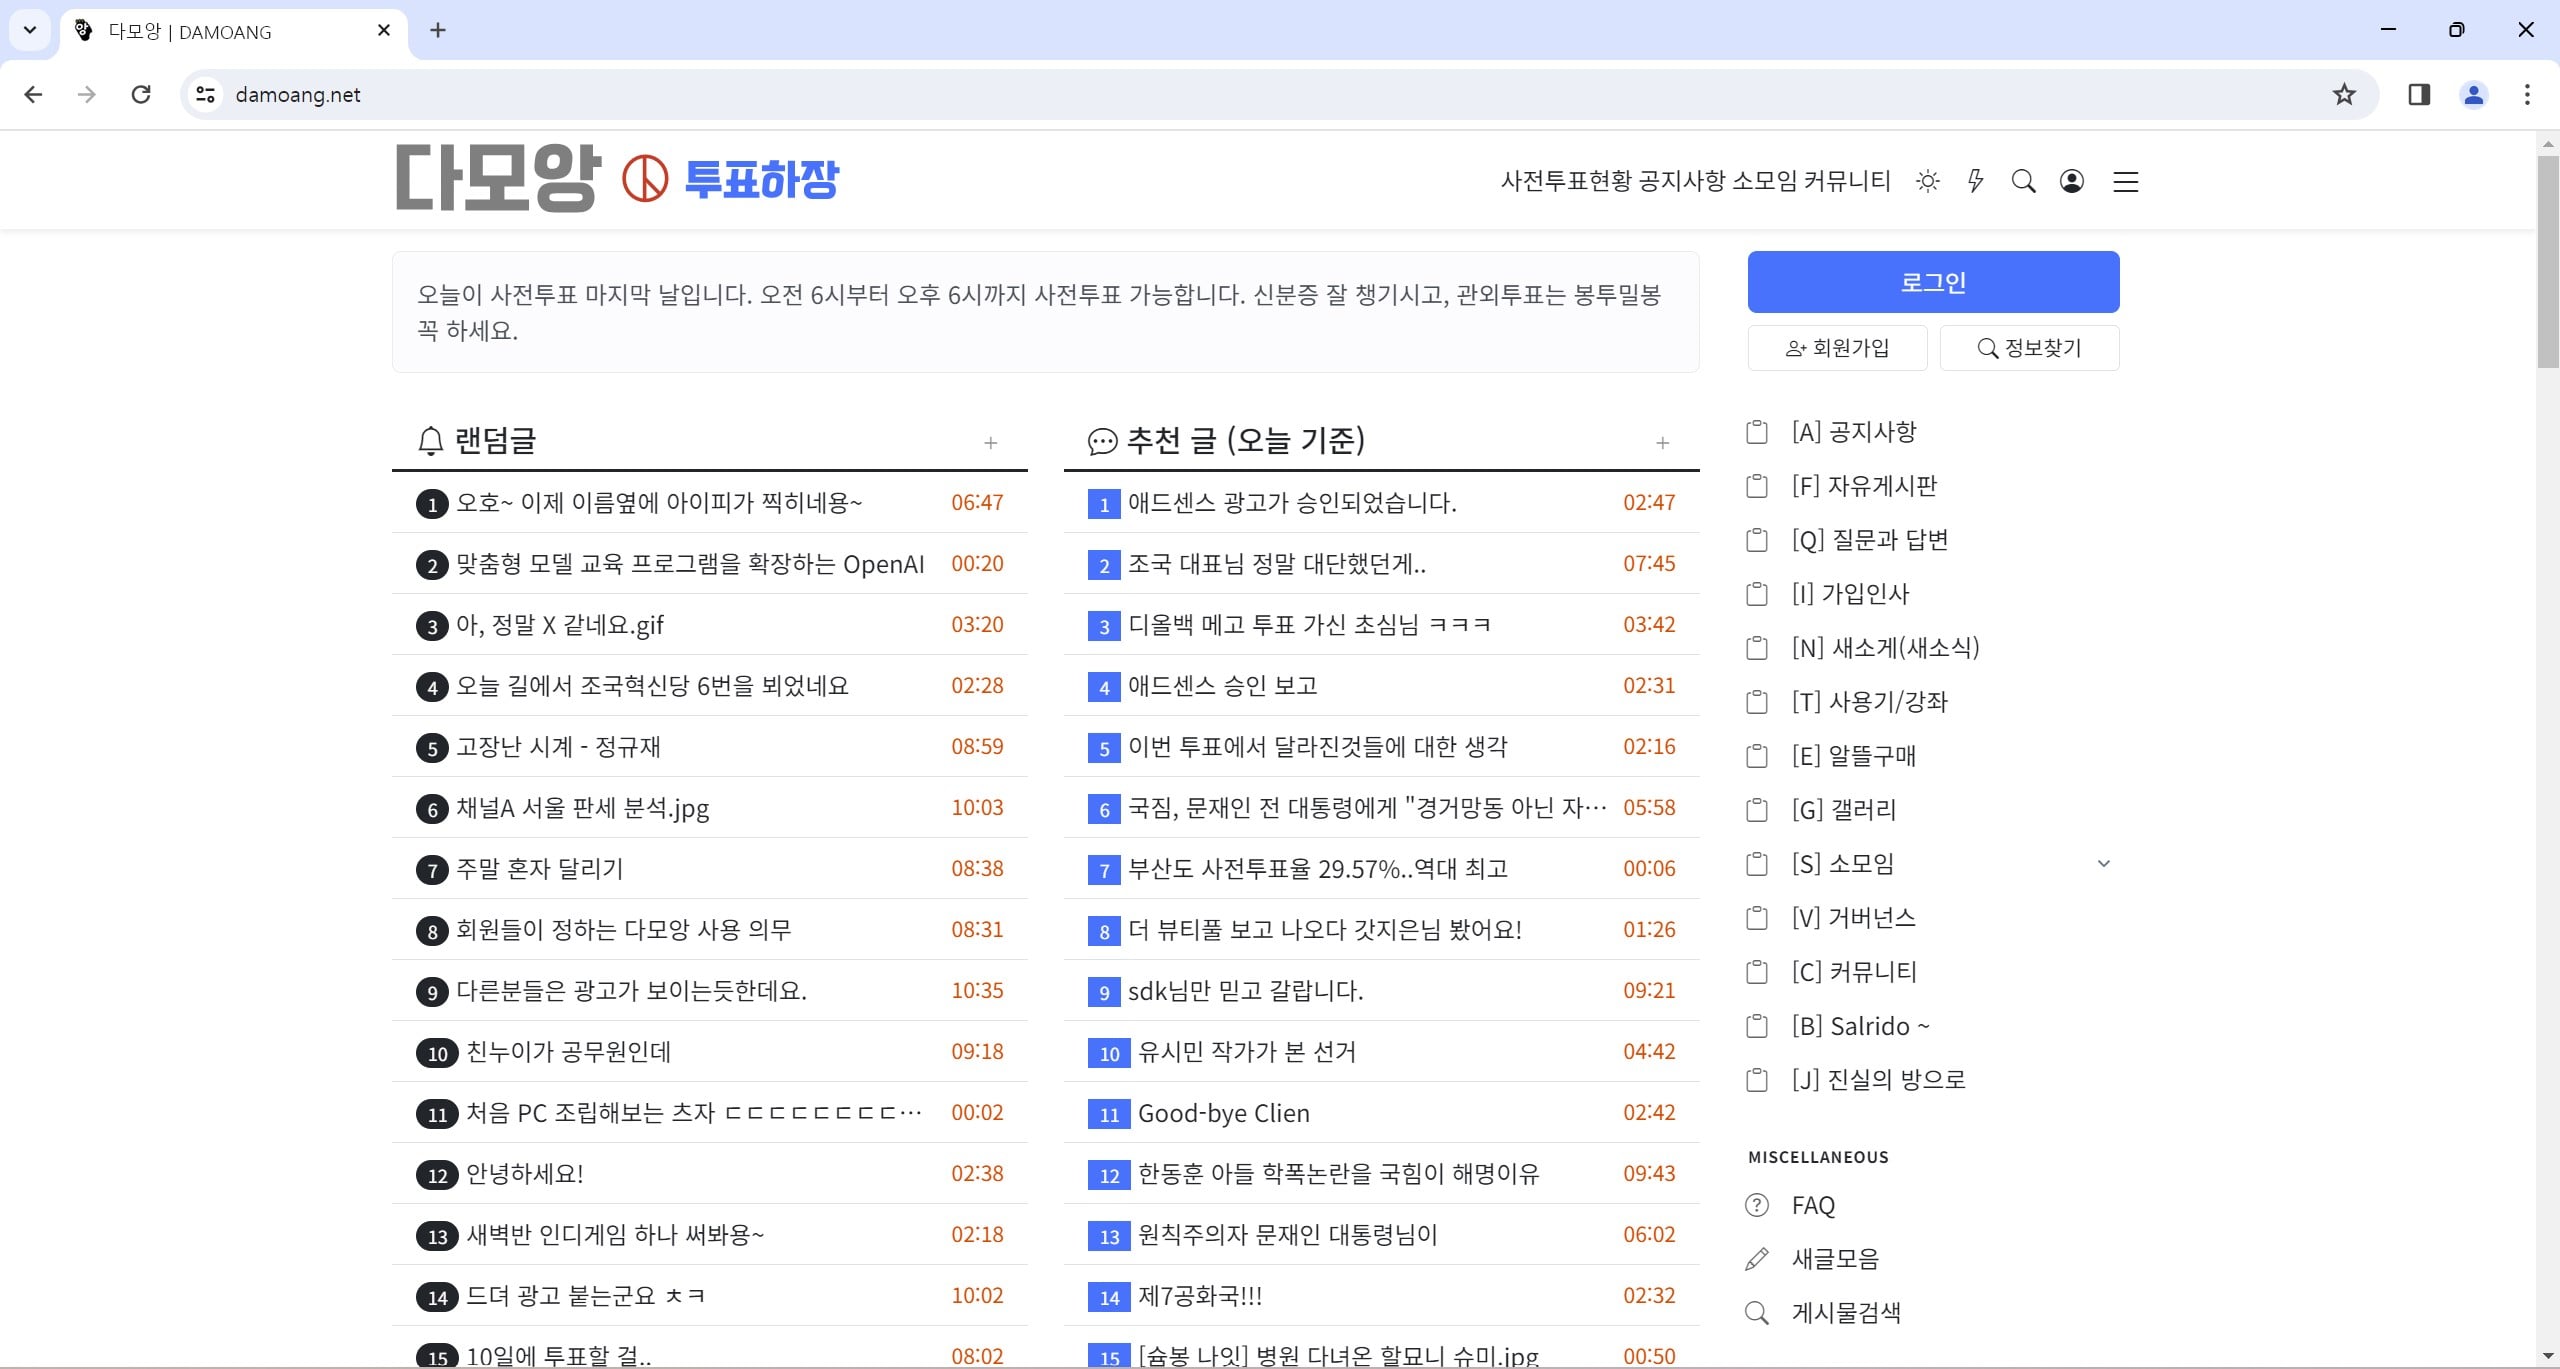Click the blue 로그인 button

pyautogui.click(x=1933, y=282)
